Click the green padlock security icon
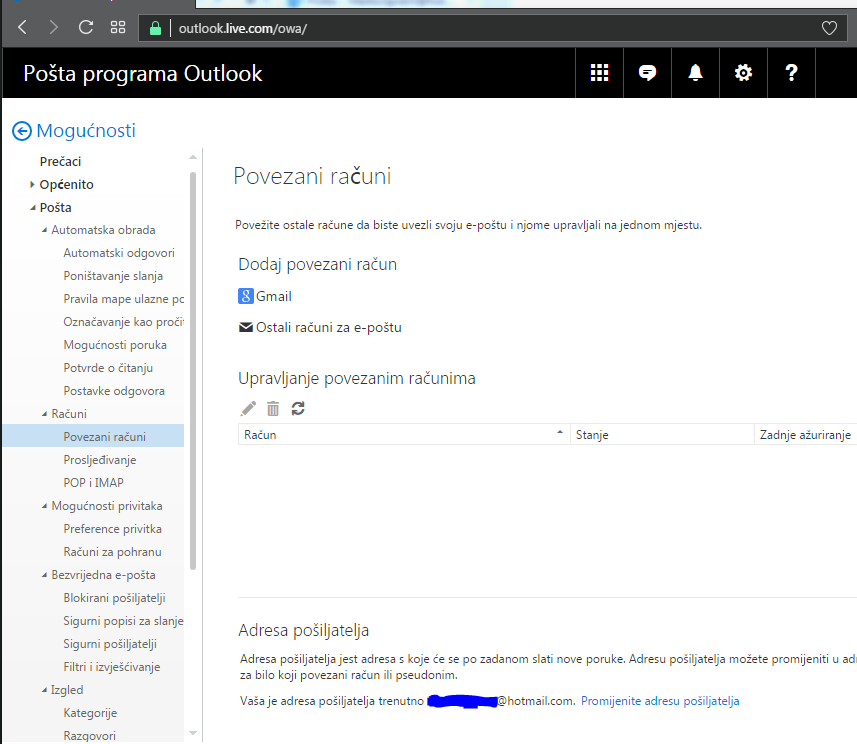The width and height of the screenshot is (857, 744). (155, 28)
